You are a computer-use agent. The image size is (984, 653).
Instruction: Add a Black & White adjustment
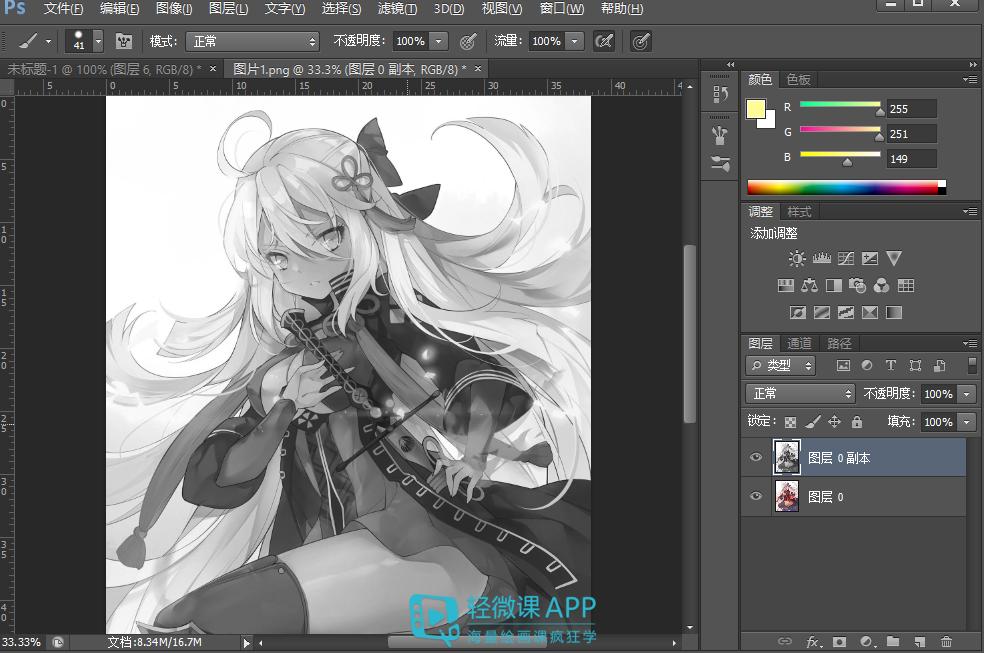click(834, 286)
